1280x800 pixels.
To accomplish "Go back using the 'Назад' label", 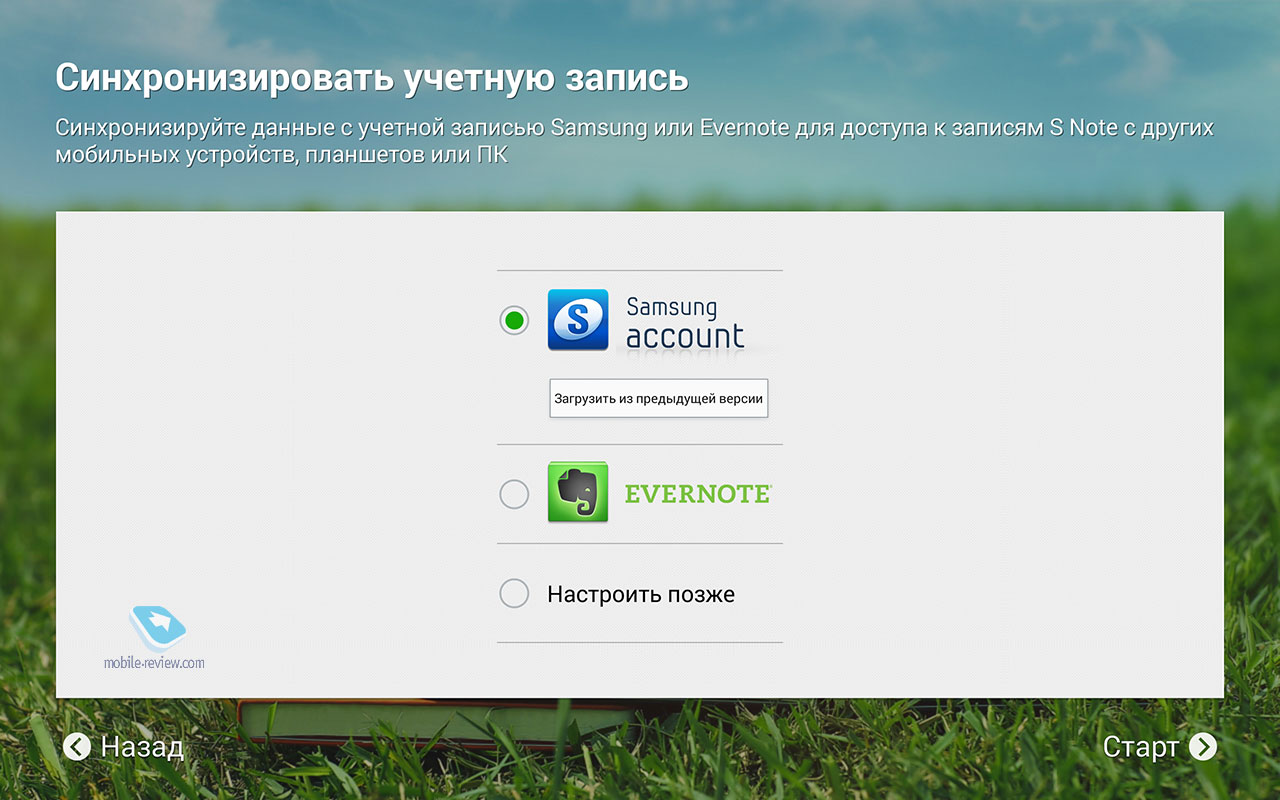I will click(x=142, y=747).
